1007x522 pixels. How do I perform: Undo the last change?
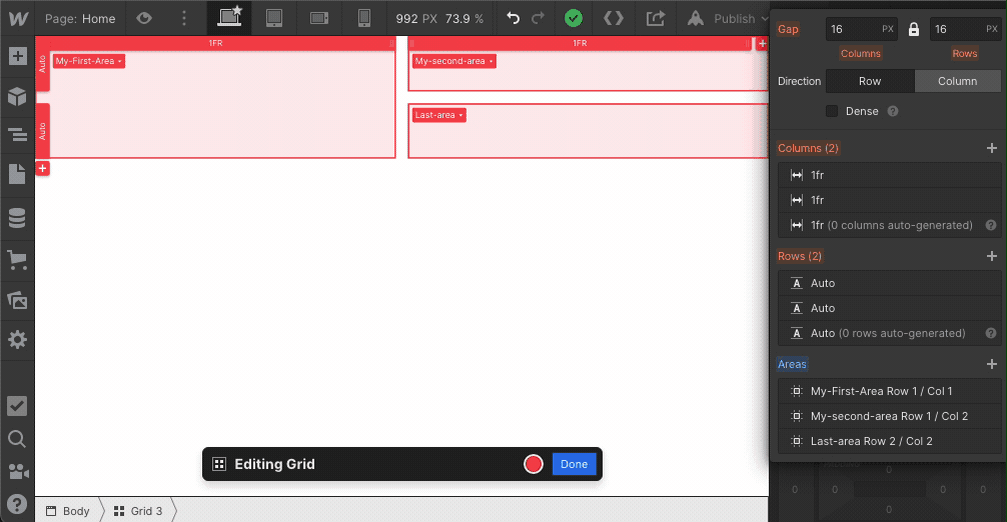click(513, 18)
